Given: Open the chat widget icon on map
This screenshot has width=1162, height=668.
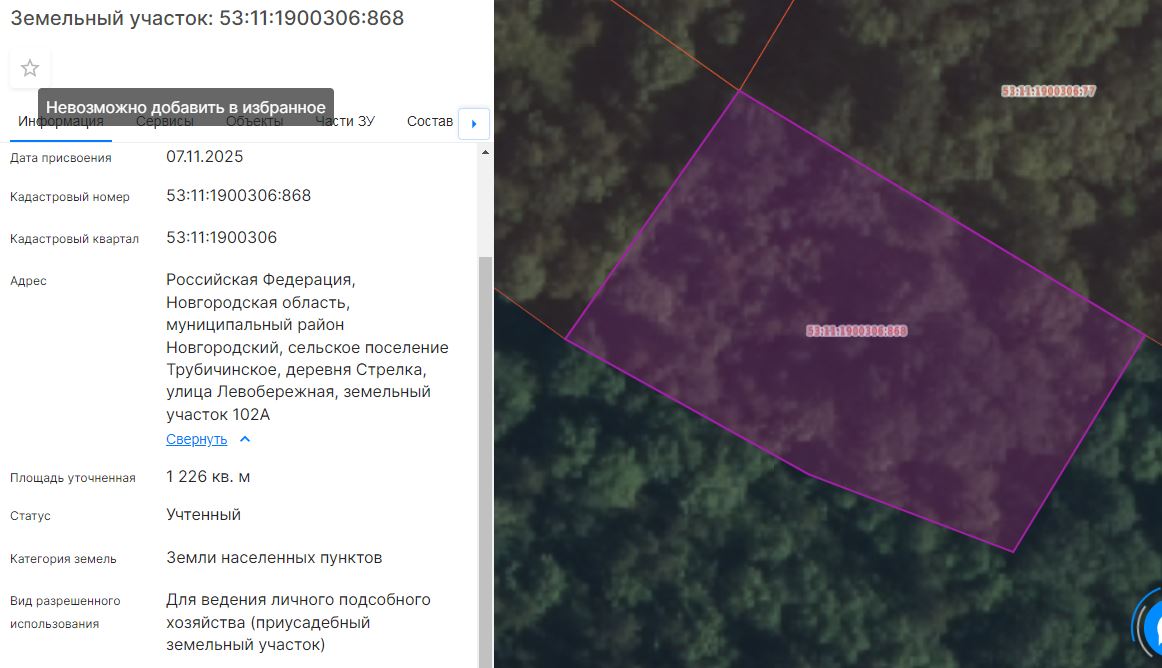Looking at the screenshot, I should click(1151, 627).
